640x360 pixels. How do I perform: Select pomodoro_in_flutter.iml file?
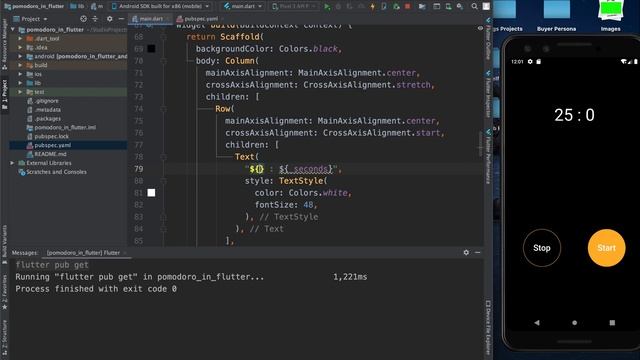click(61, 127)
